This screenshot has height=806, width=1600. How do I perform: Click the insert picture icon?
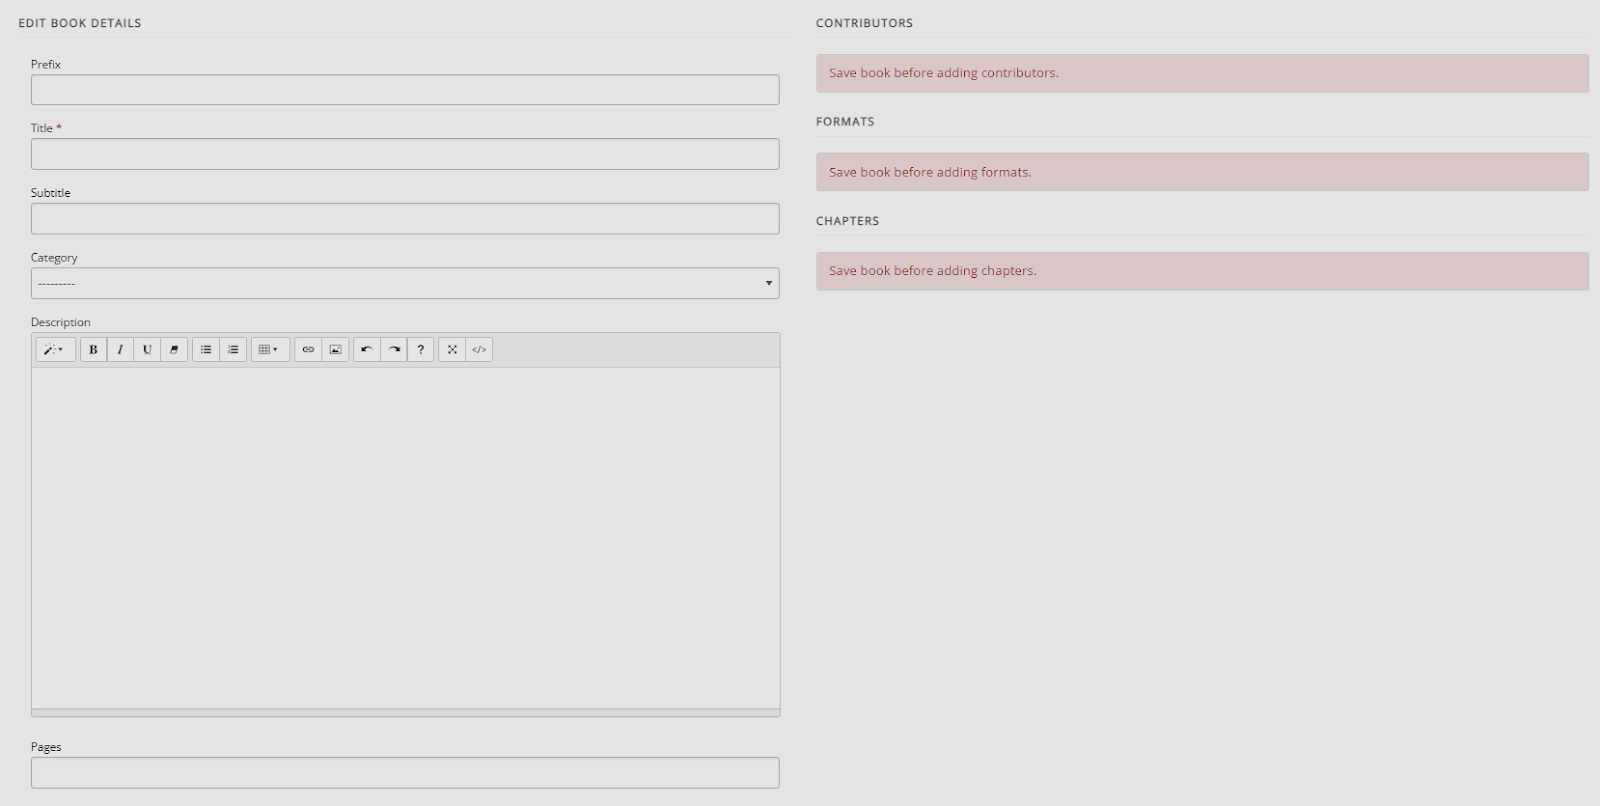335,349
